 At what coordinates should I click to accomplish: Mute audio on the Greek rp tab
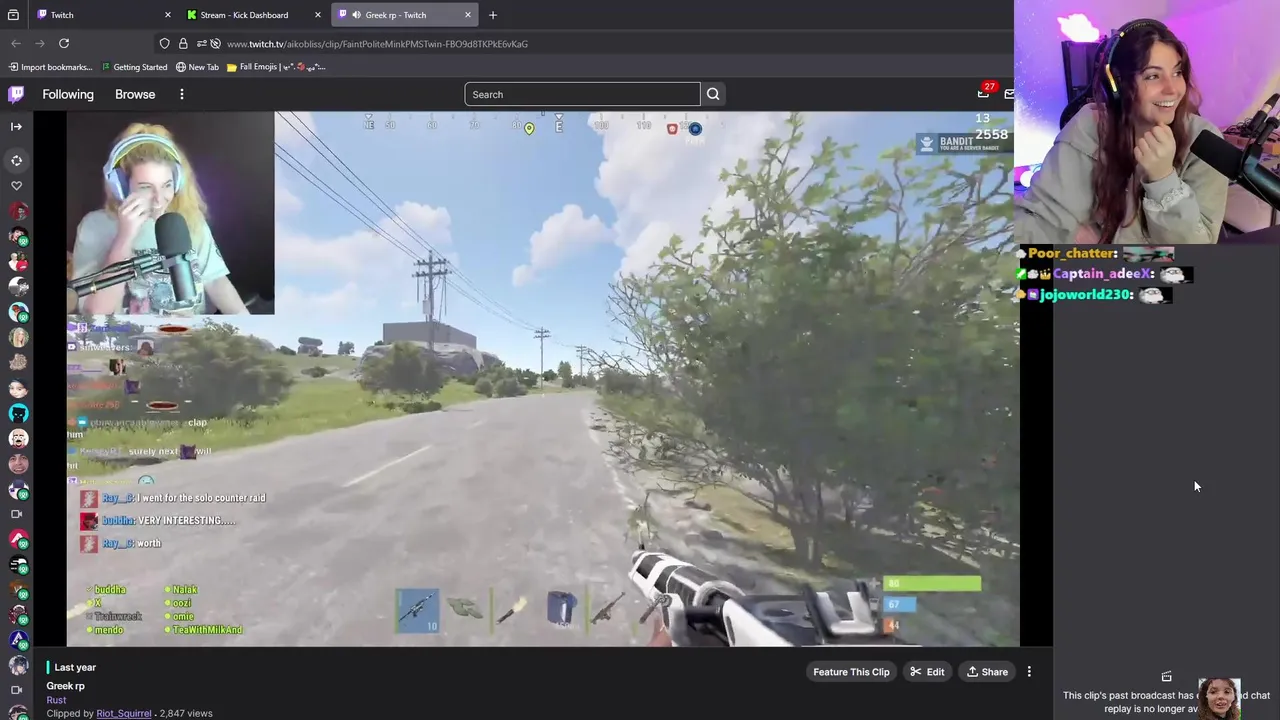click(357, 15)
